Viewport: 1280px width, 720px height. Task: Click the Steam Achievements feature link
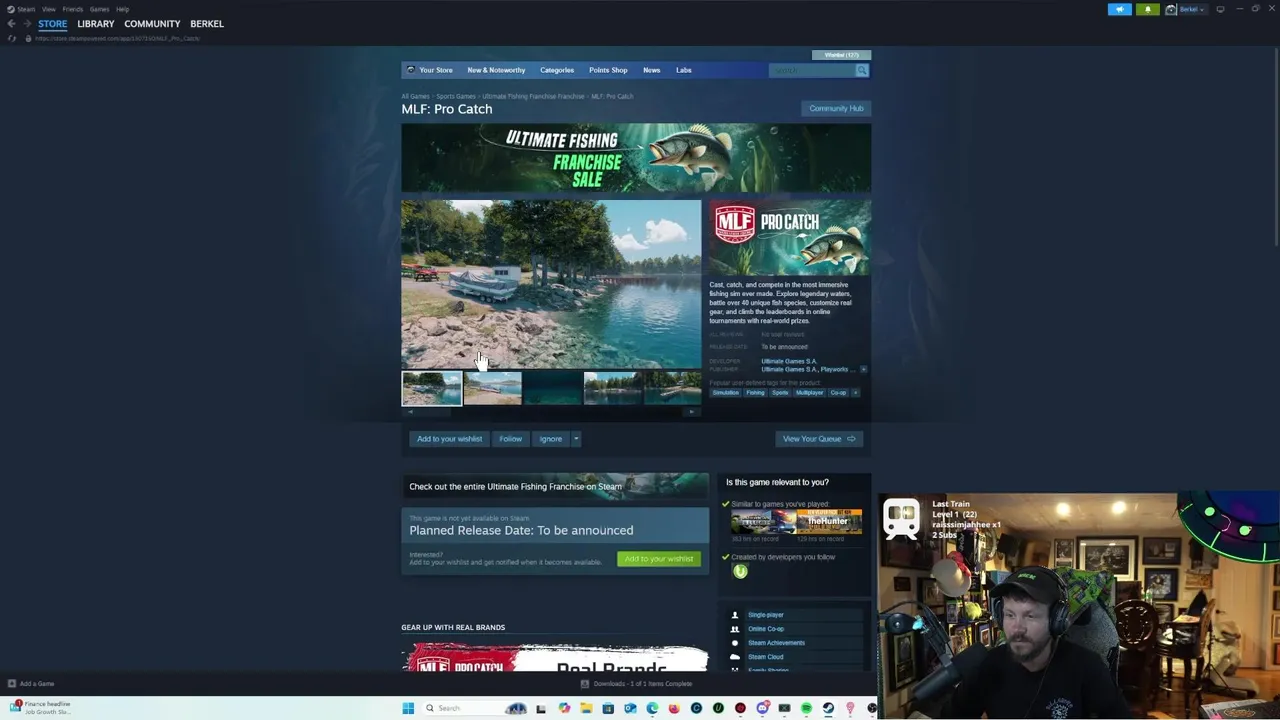[x=776, y=643]
